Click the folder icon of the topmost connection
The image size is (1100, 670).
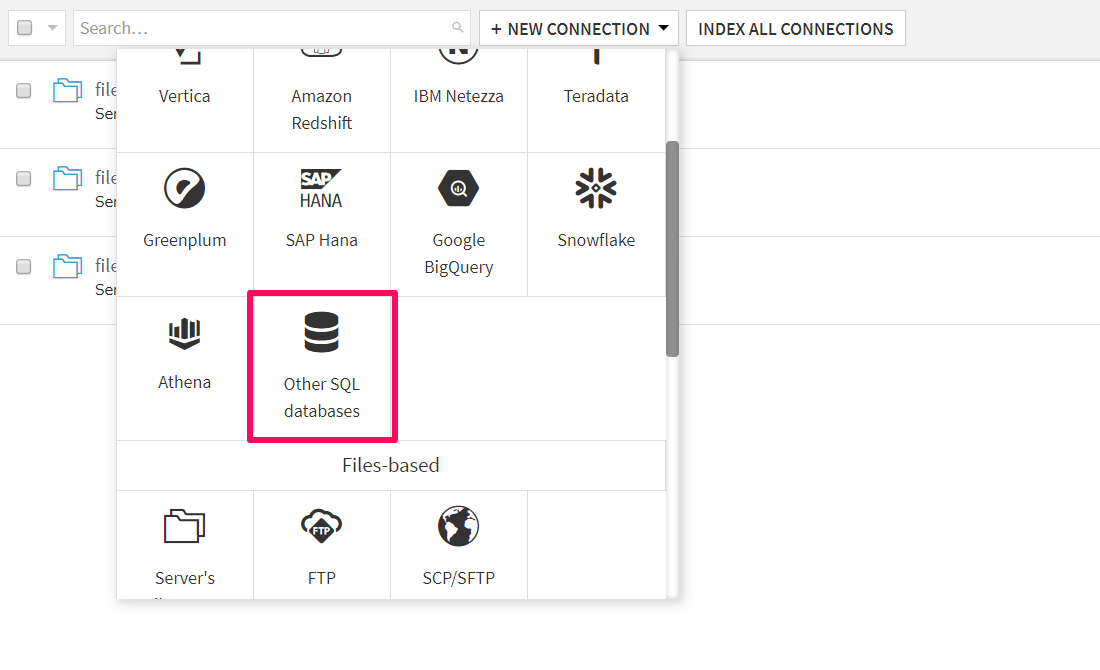pyautogui.click(x=67, y=91)
